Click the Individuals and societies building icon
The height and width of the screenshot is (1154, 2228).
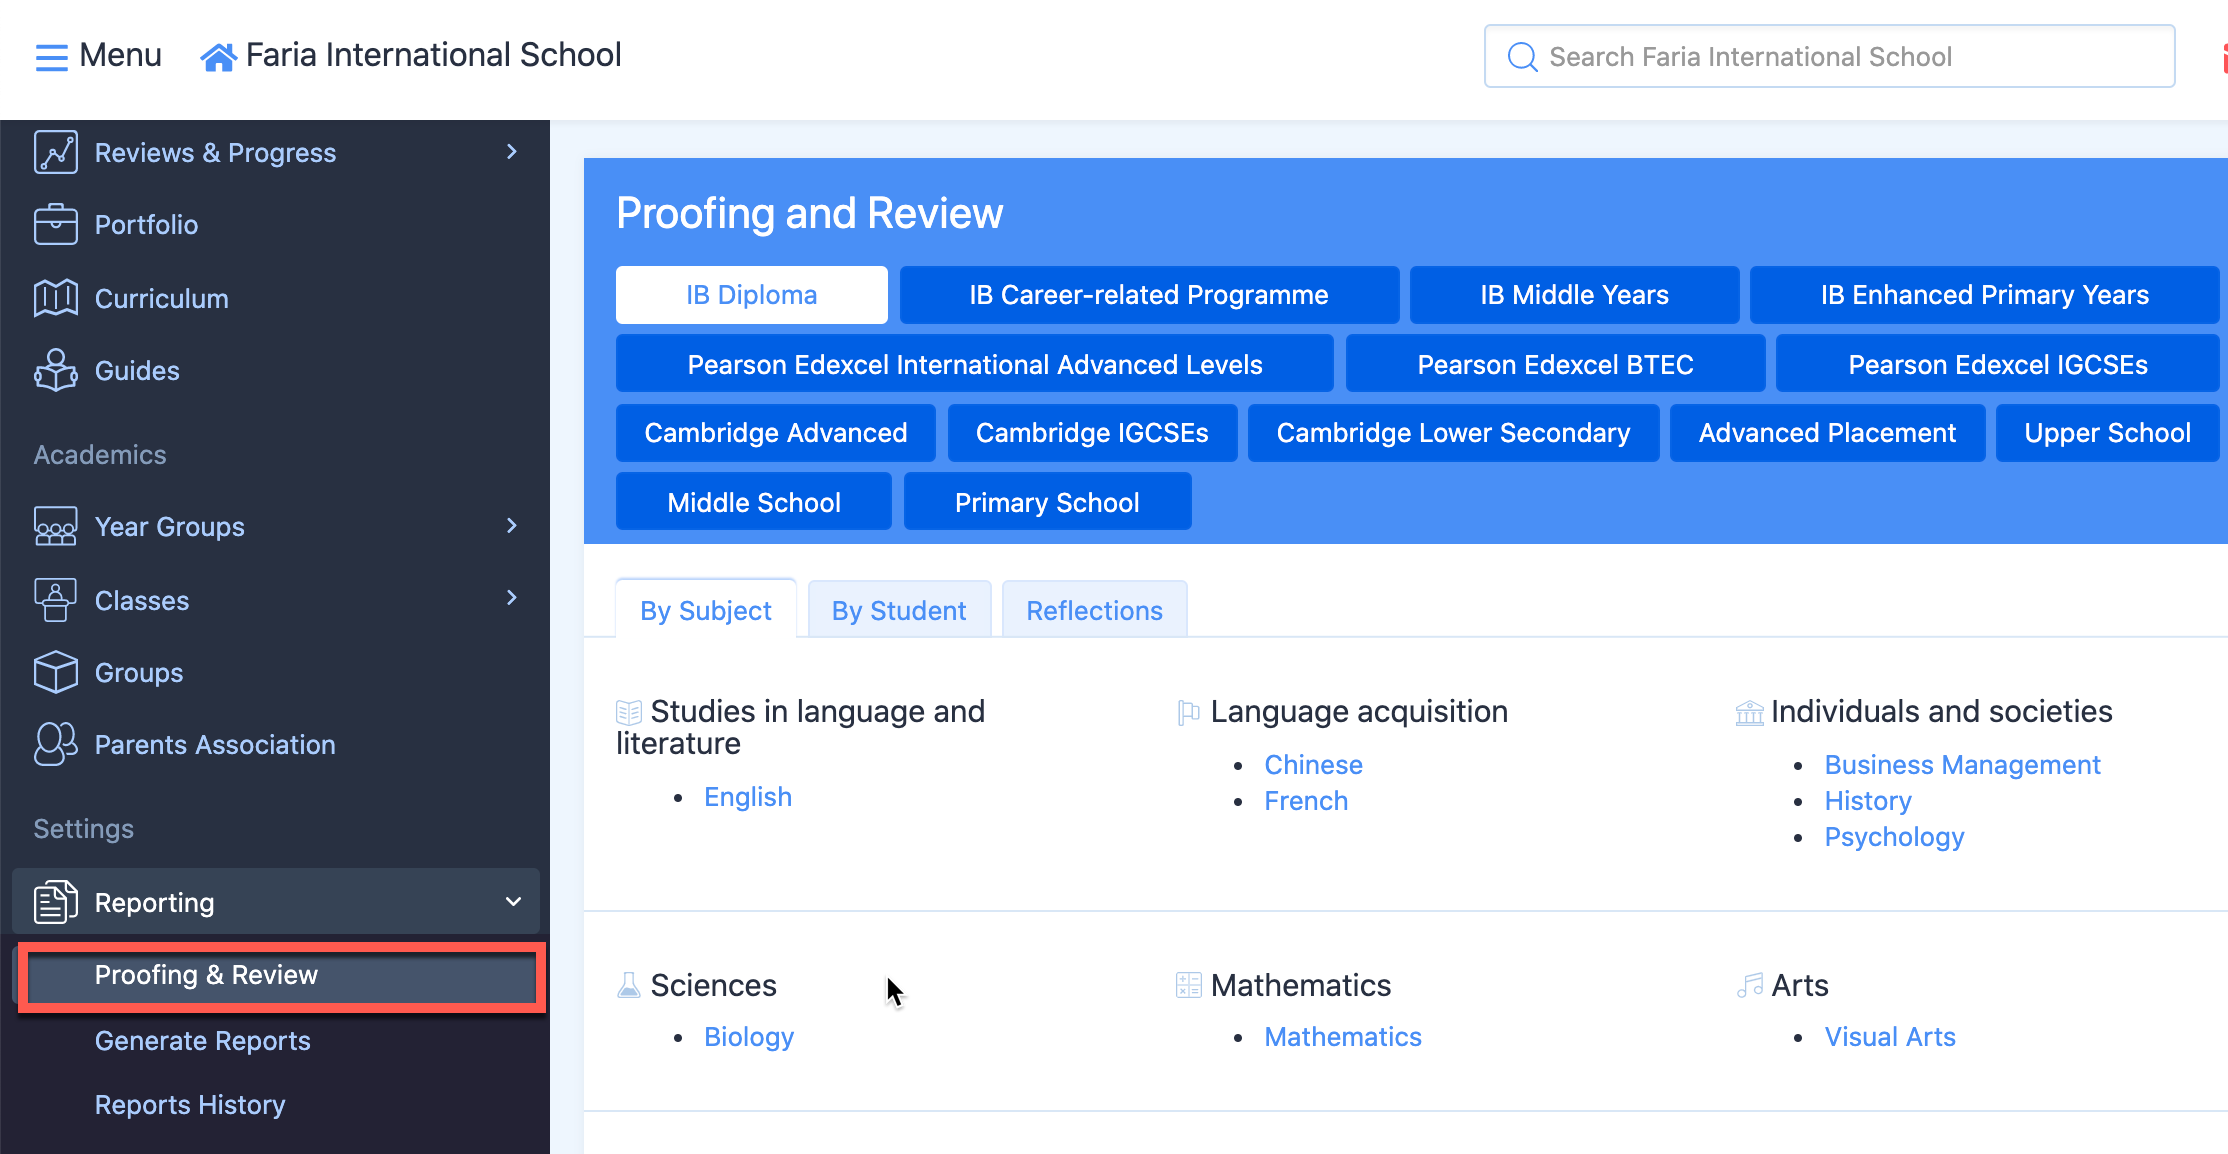pos(1750,712)
